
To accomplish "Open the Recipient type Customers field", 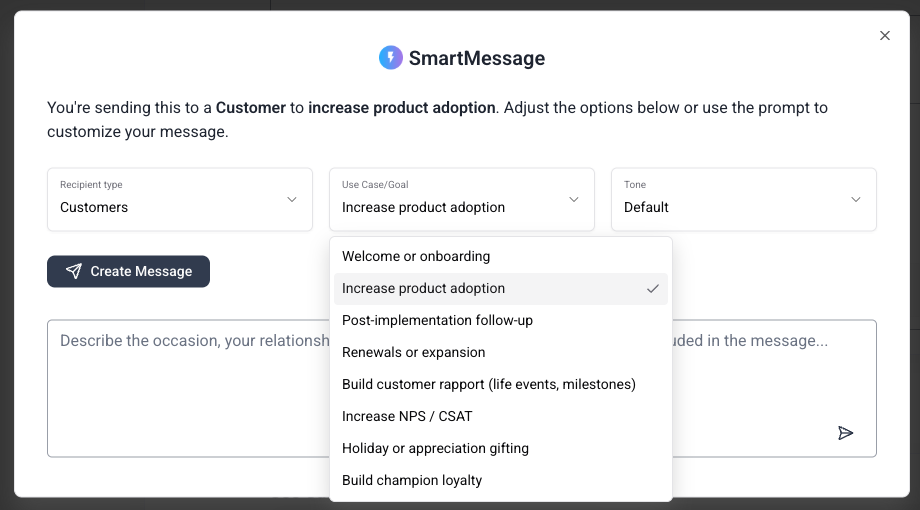I will [180, 200].
